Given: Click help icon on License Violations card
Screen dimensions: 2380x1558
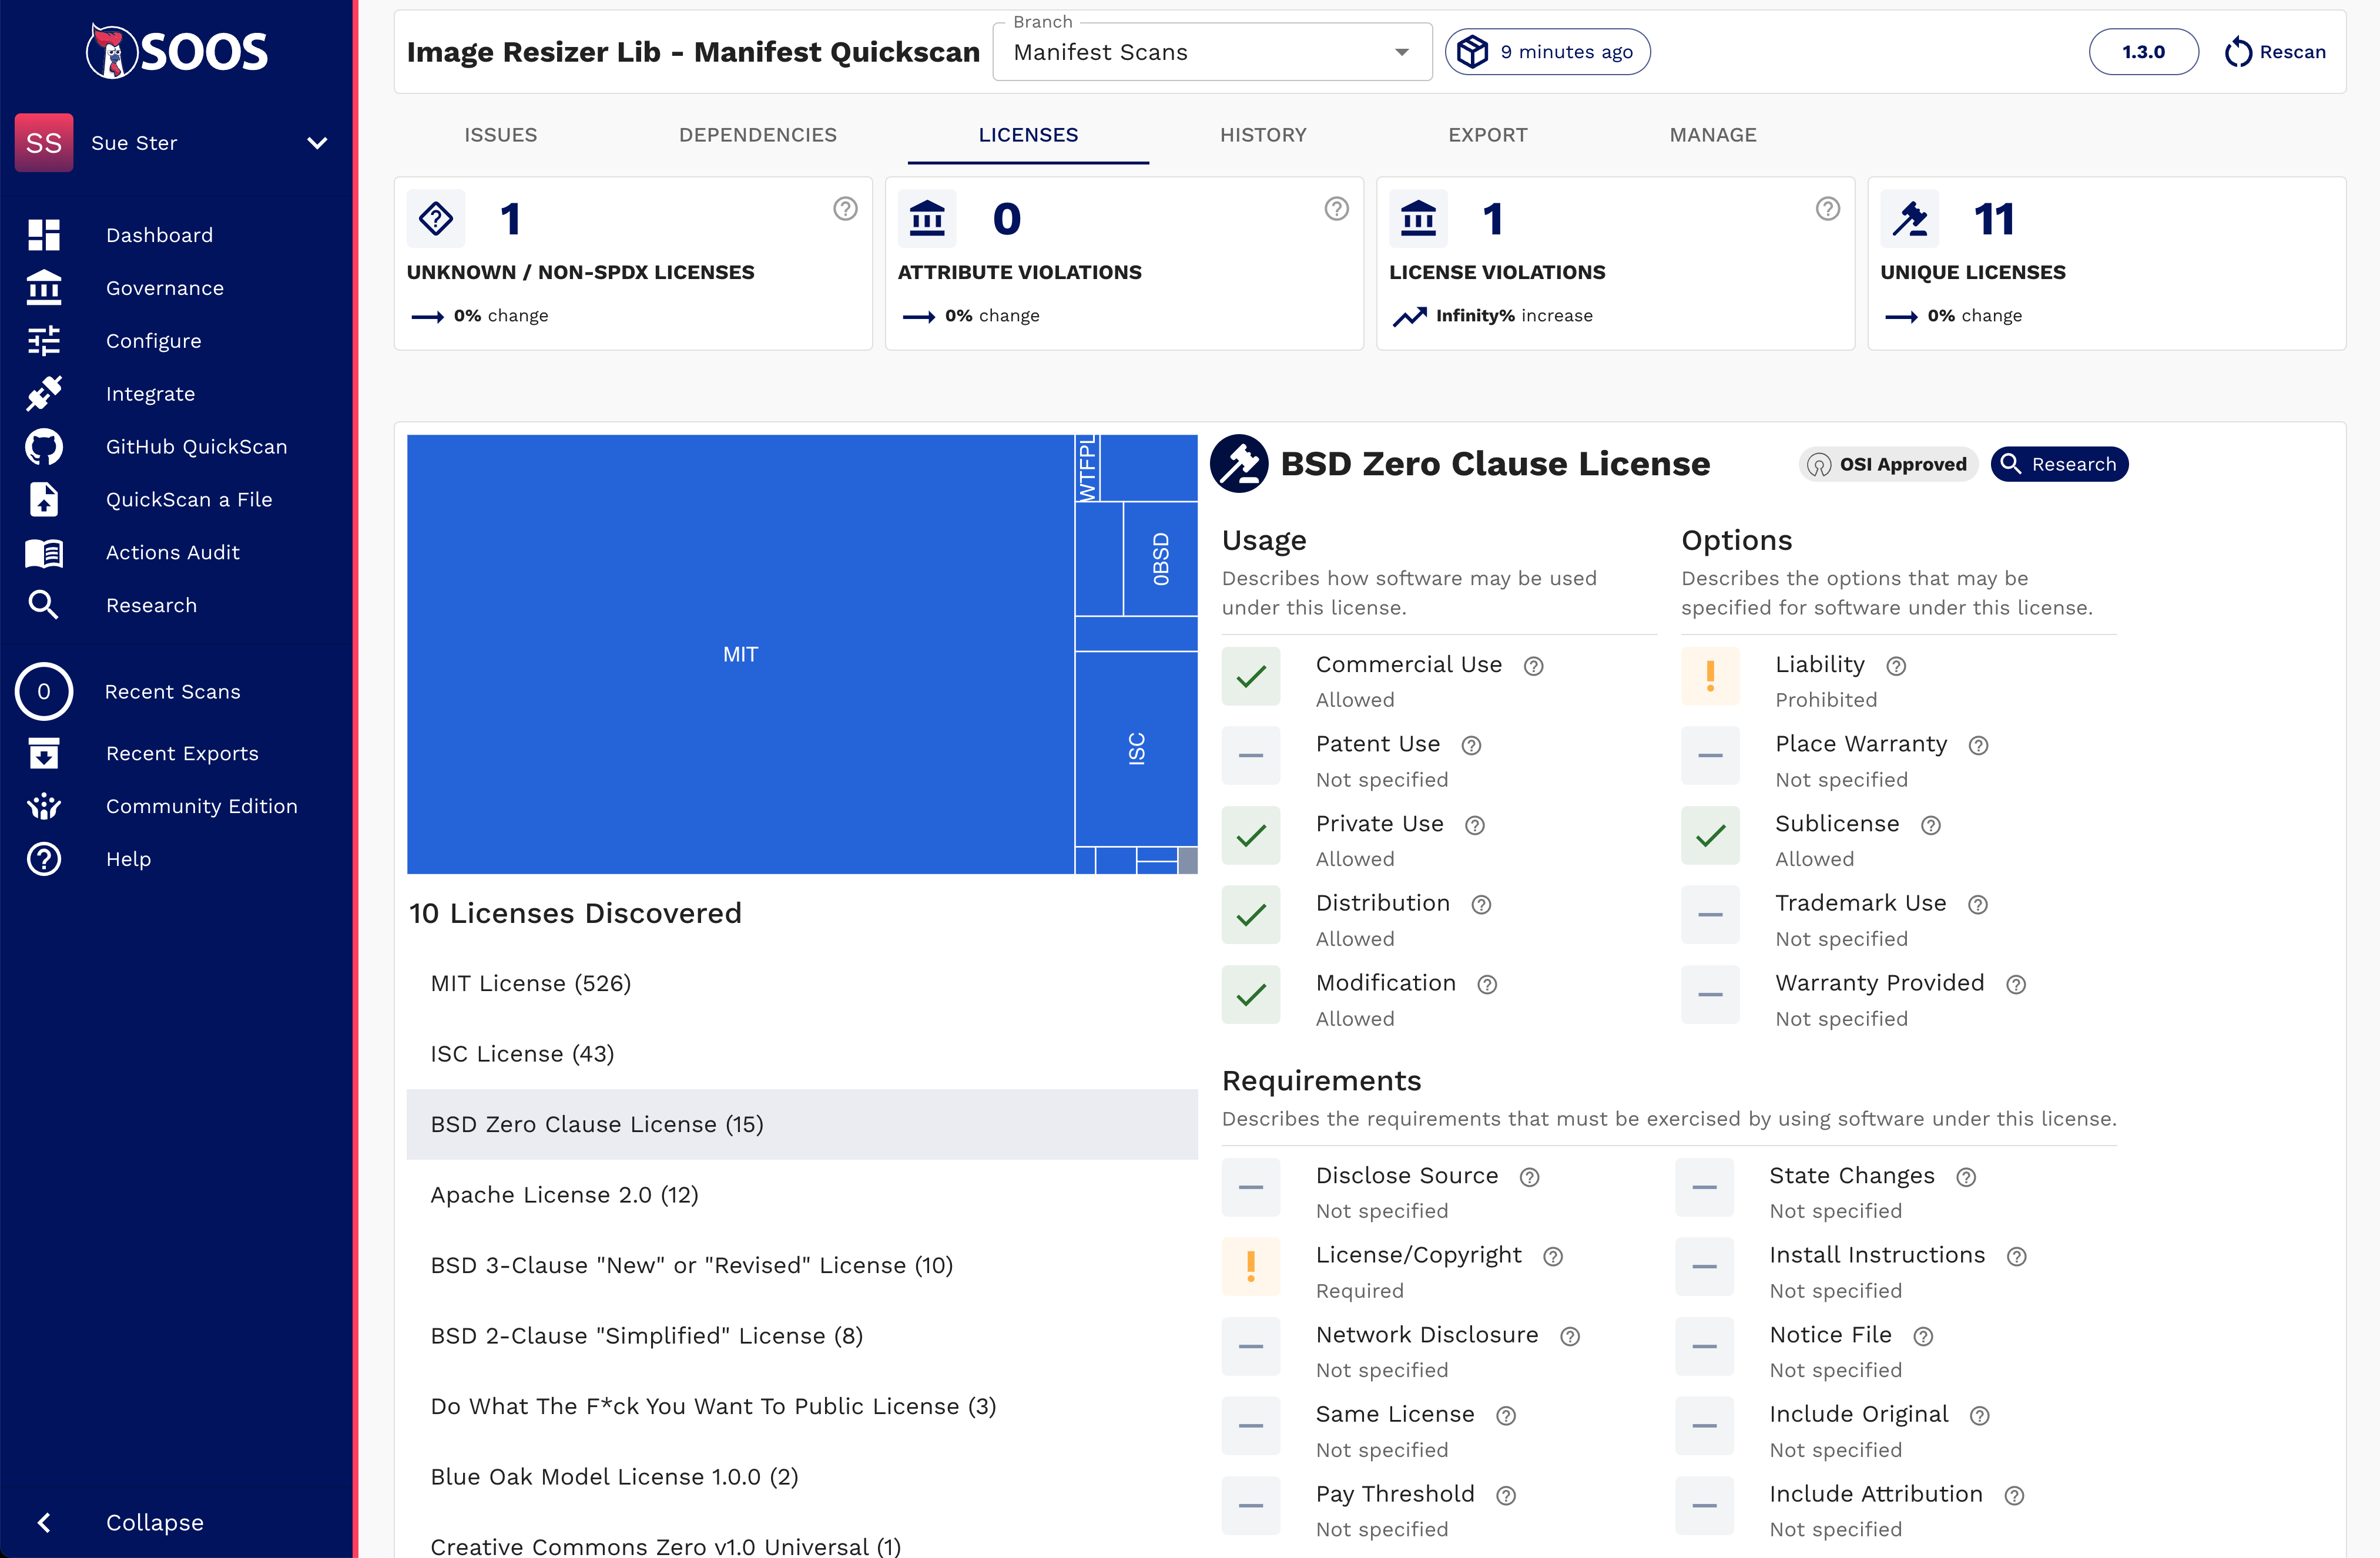Looking at the screenshot, I should click(1827, 209).
